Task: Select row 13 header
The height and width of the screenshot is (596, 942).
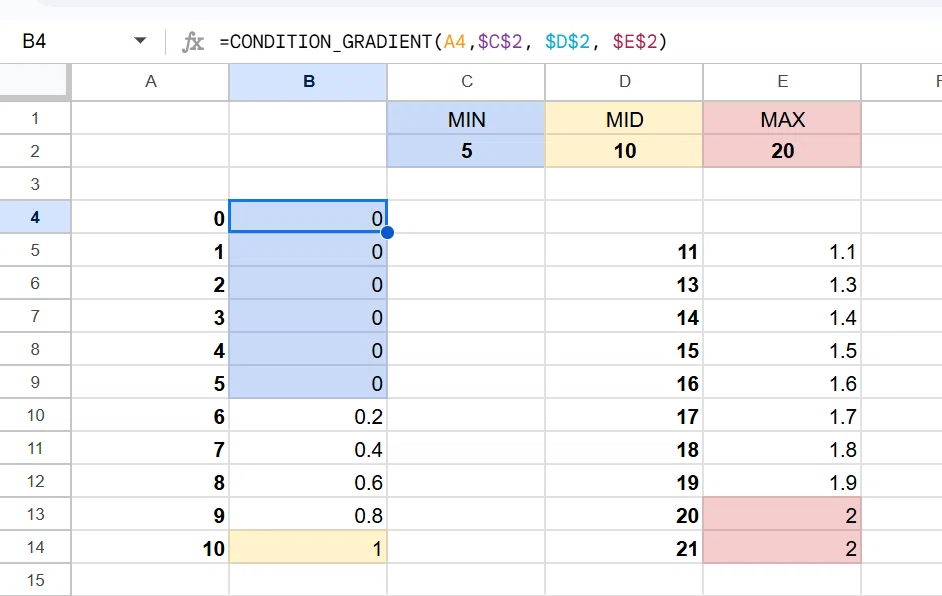Action: pos(35,514)
